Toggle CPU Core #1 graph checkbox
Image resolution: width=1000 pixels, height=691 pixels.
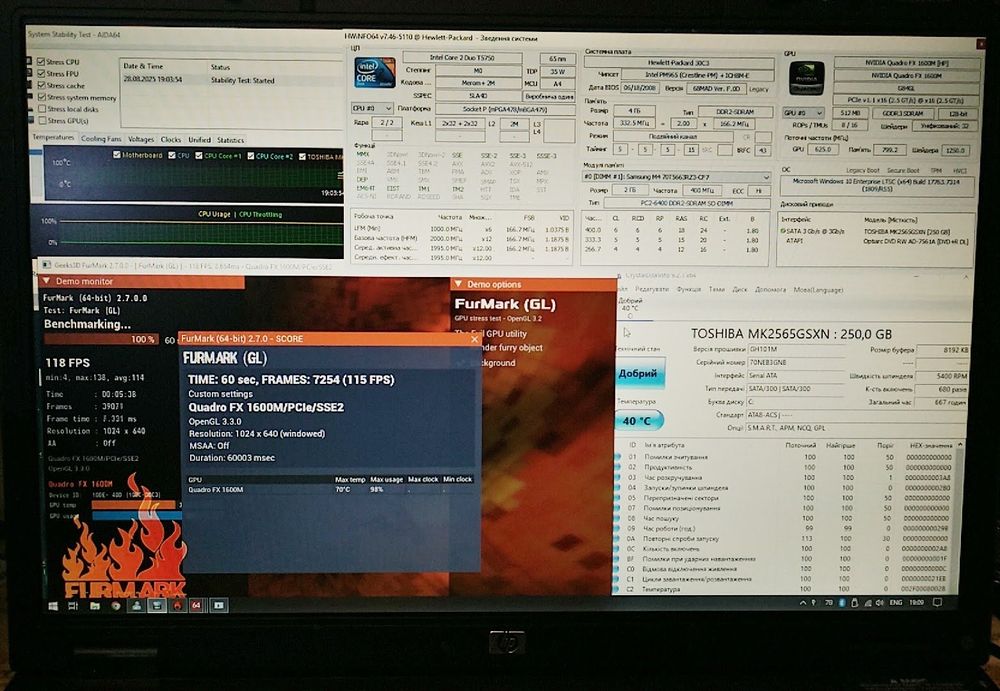click(199, 155)
